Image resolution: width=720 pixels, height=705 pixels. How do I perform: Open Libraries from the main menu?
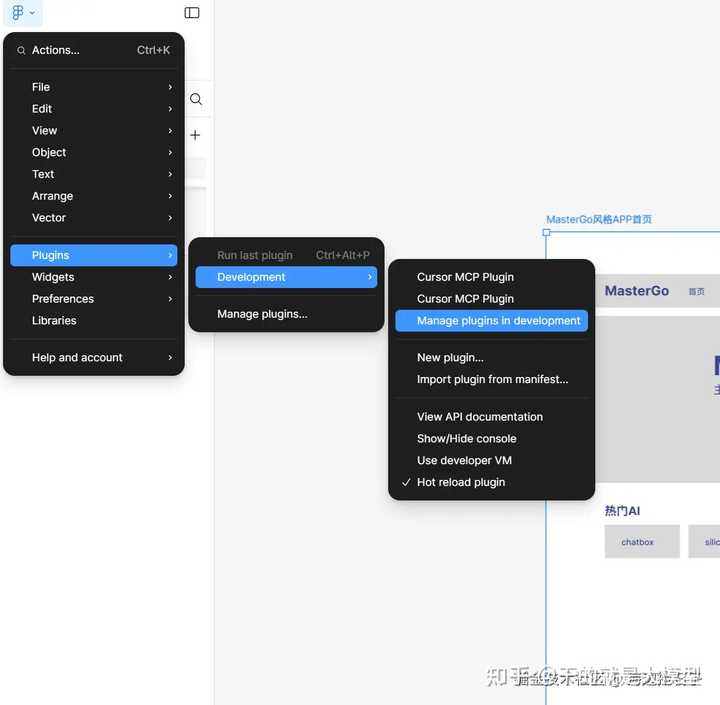[54, 321]
